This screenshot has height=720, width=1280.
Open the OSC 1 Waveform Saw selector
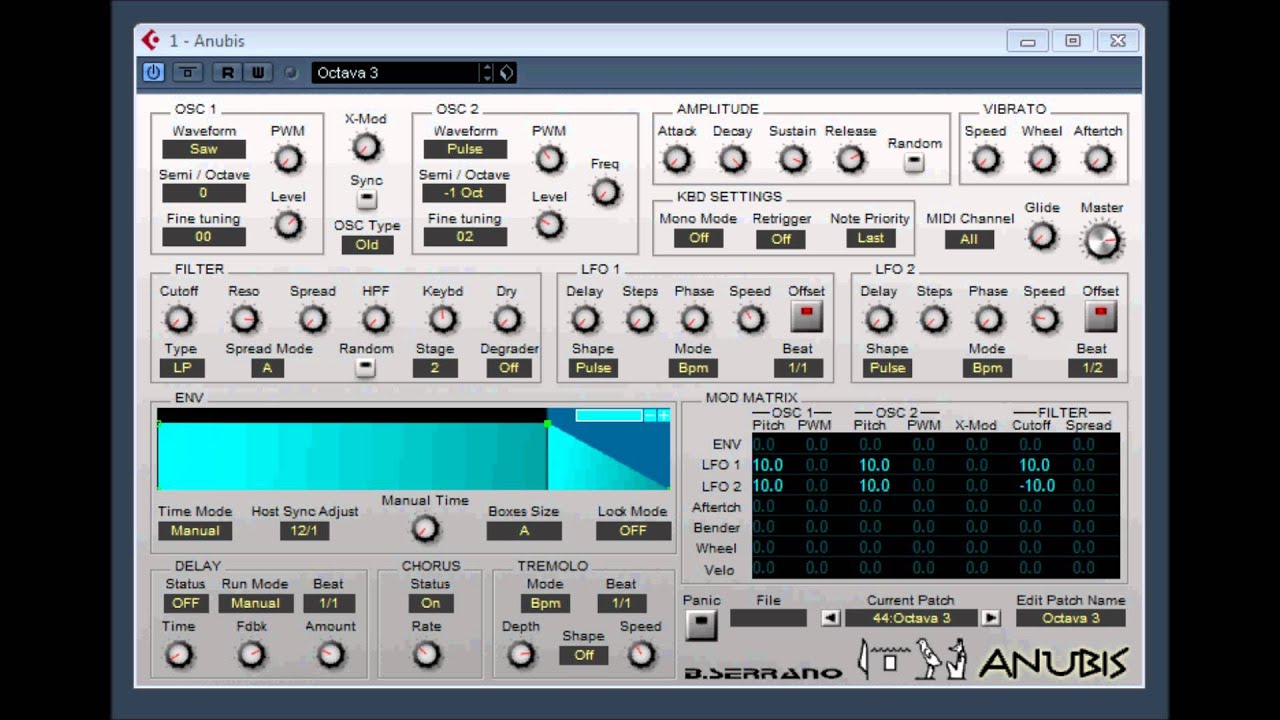[x=203, y=149]
